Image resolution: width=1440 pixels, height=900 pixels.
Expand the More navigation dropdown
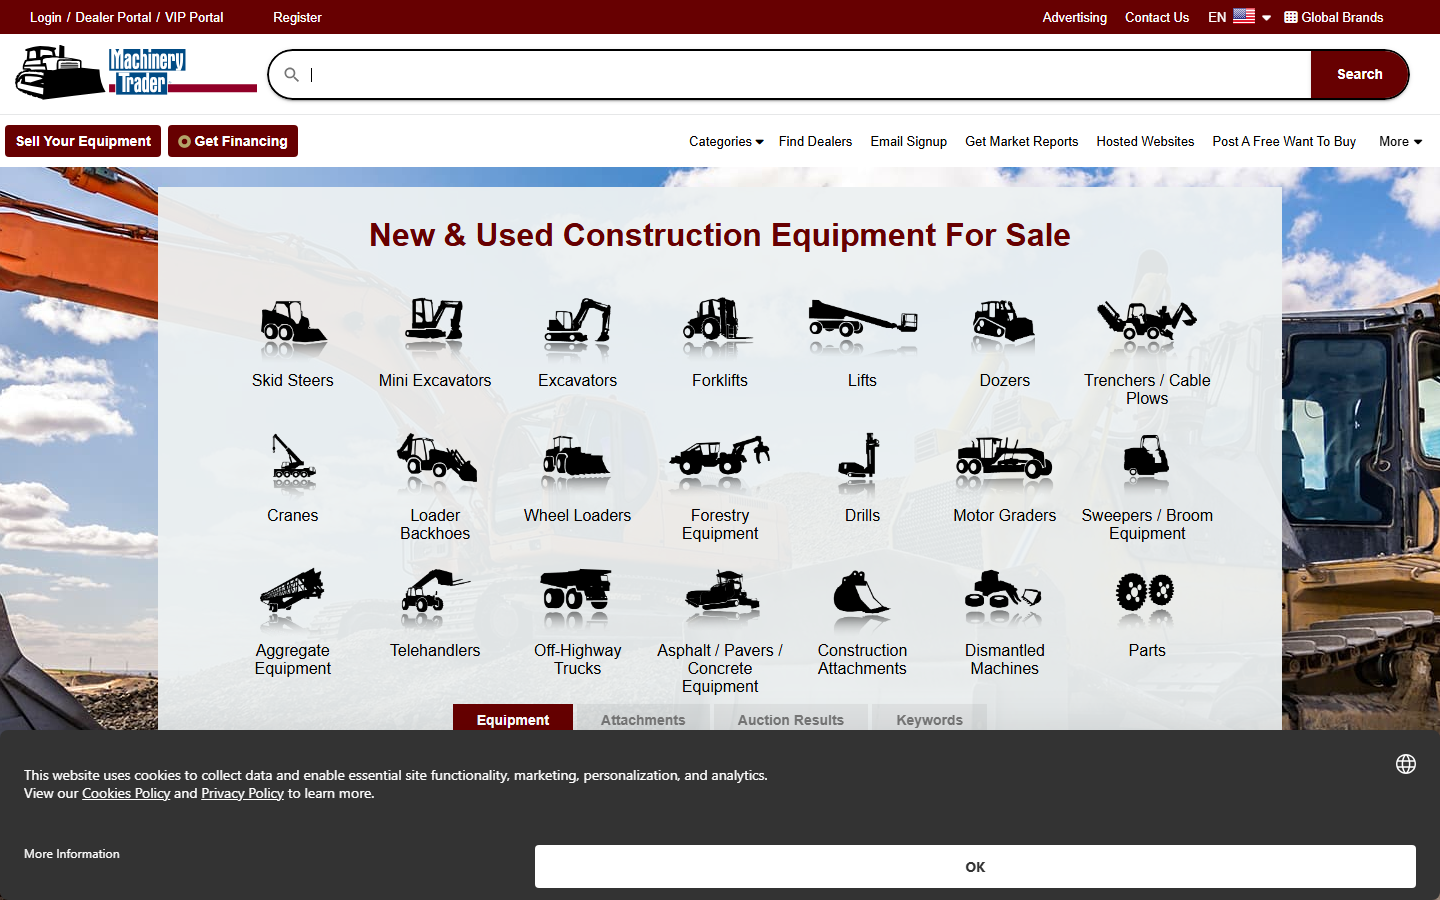[x=1400, y=141]
